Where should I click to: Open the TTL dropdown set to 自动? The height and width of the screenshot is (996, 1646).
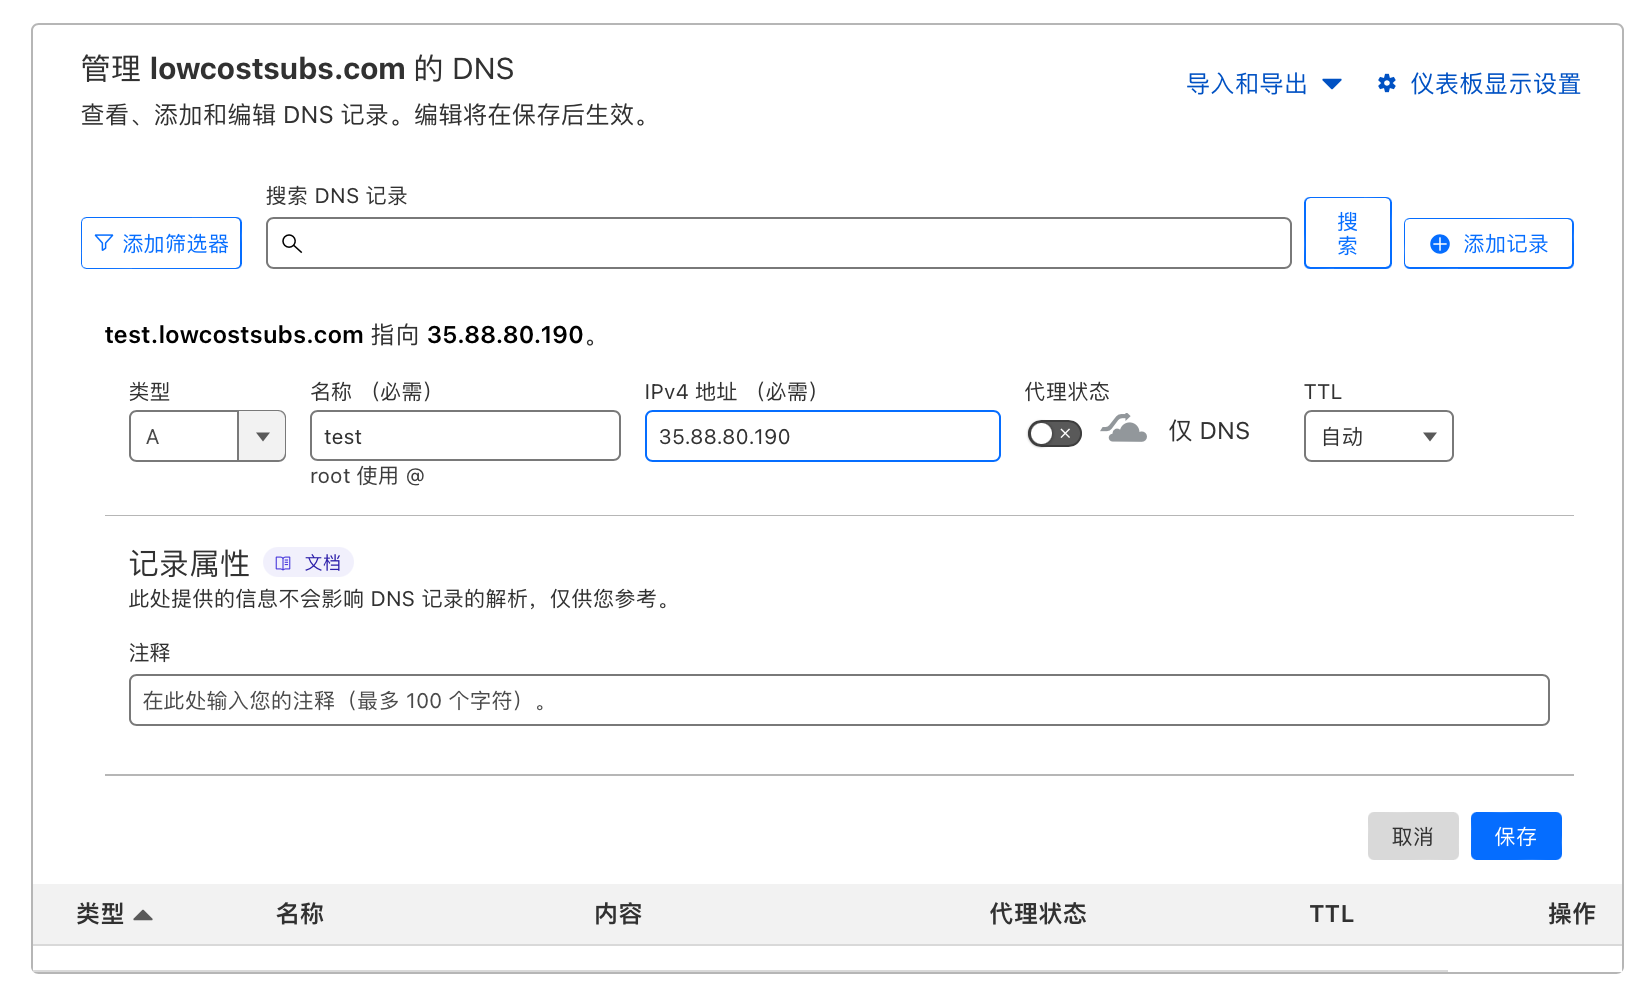click(x=1378, y=436)
